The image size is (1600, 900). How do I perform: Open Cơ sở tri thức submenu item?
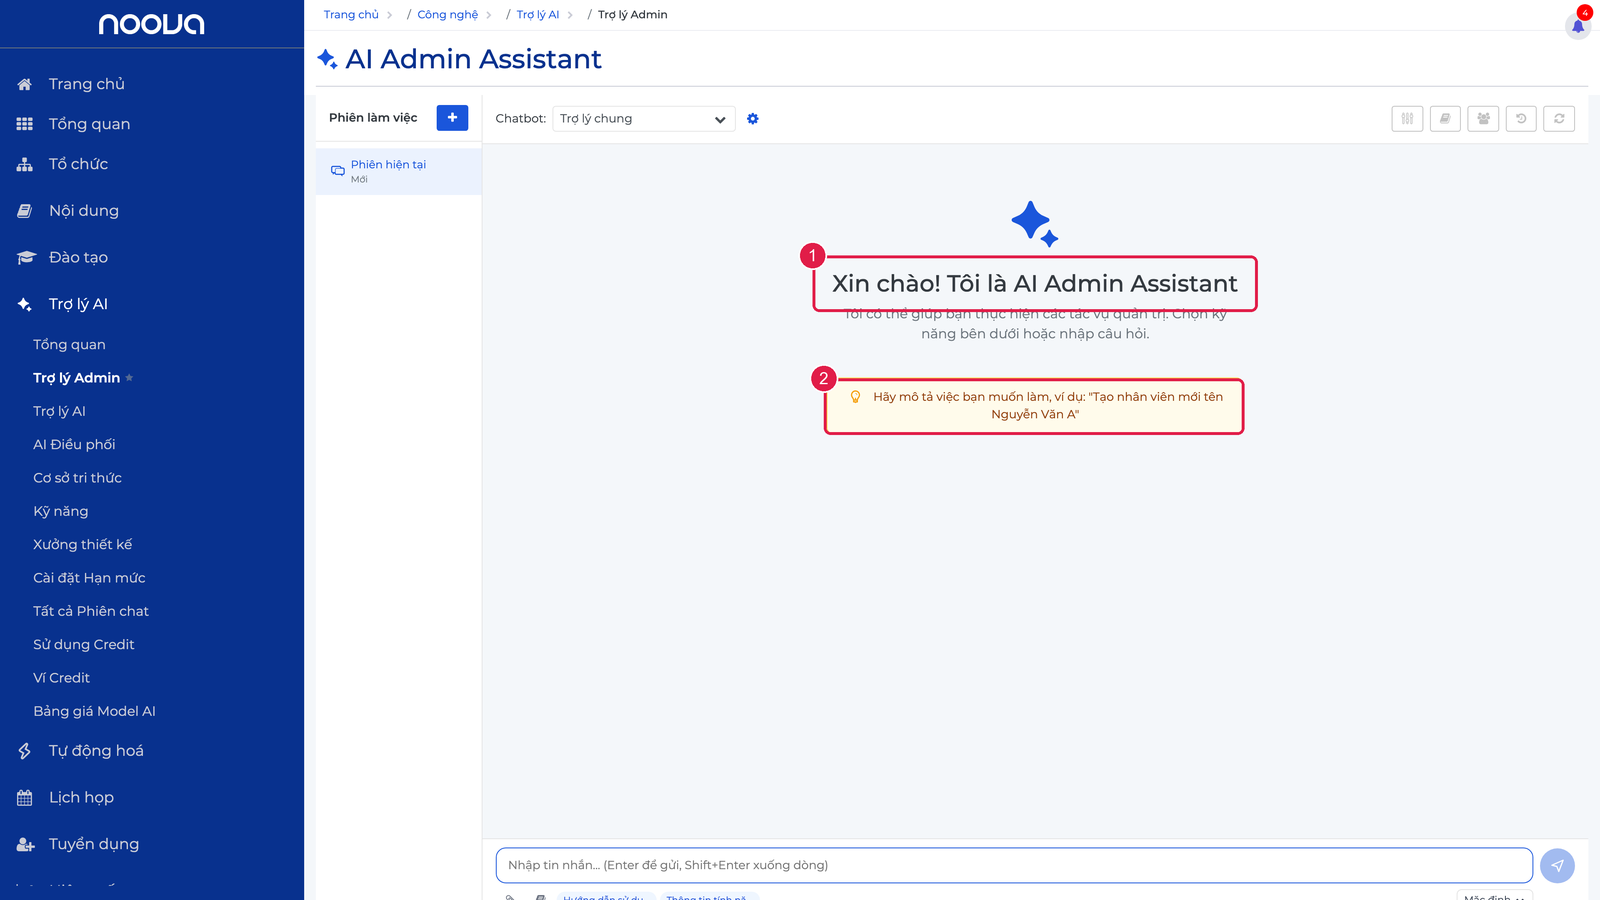click(77, 478)
